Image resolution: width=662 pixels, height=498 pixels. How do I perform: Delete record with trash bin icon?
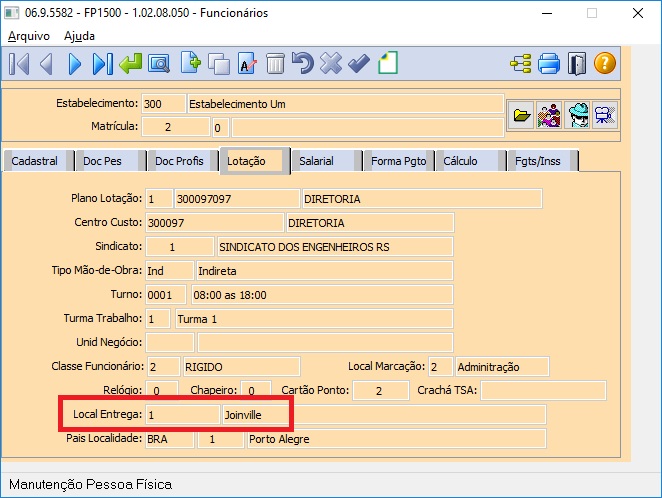tap(275, 64)
